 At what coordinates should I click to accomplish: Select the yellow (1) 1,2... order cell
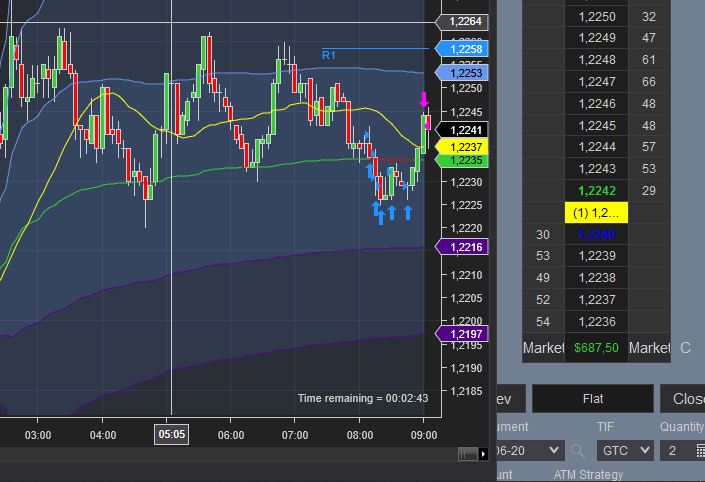click(x=596, y=212)
